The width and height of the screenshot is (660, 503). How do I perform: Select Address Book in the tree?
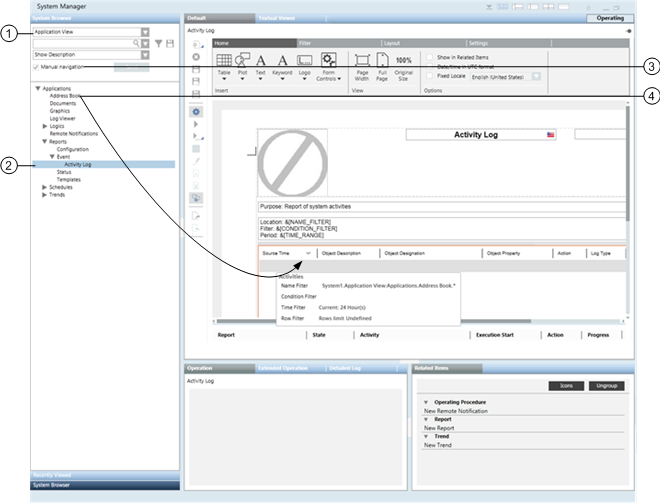(65, 96)
